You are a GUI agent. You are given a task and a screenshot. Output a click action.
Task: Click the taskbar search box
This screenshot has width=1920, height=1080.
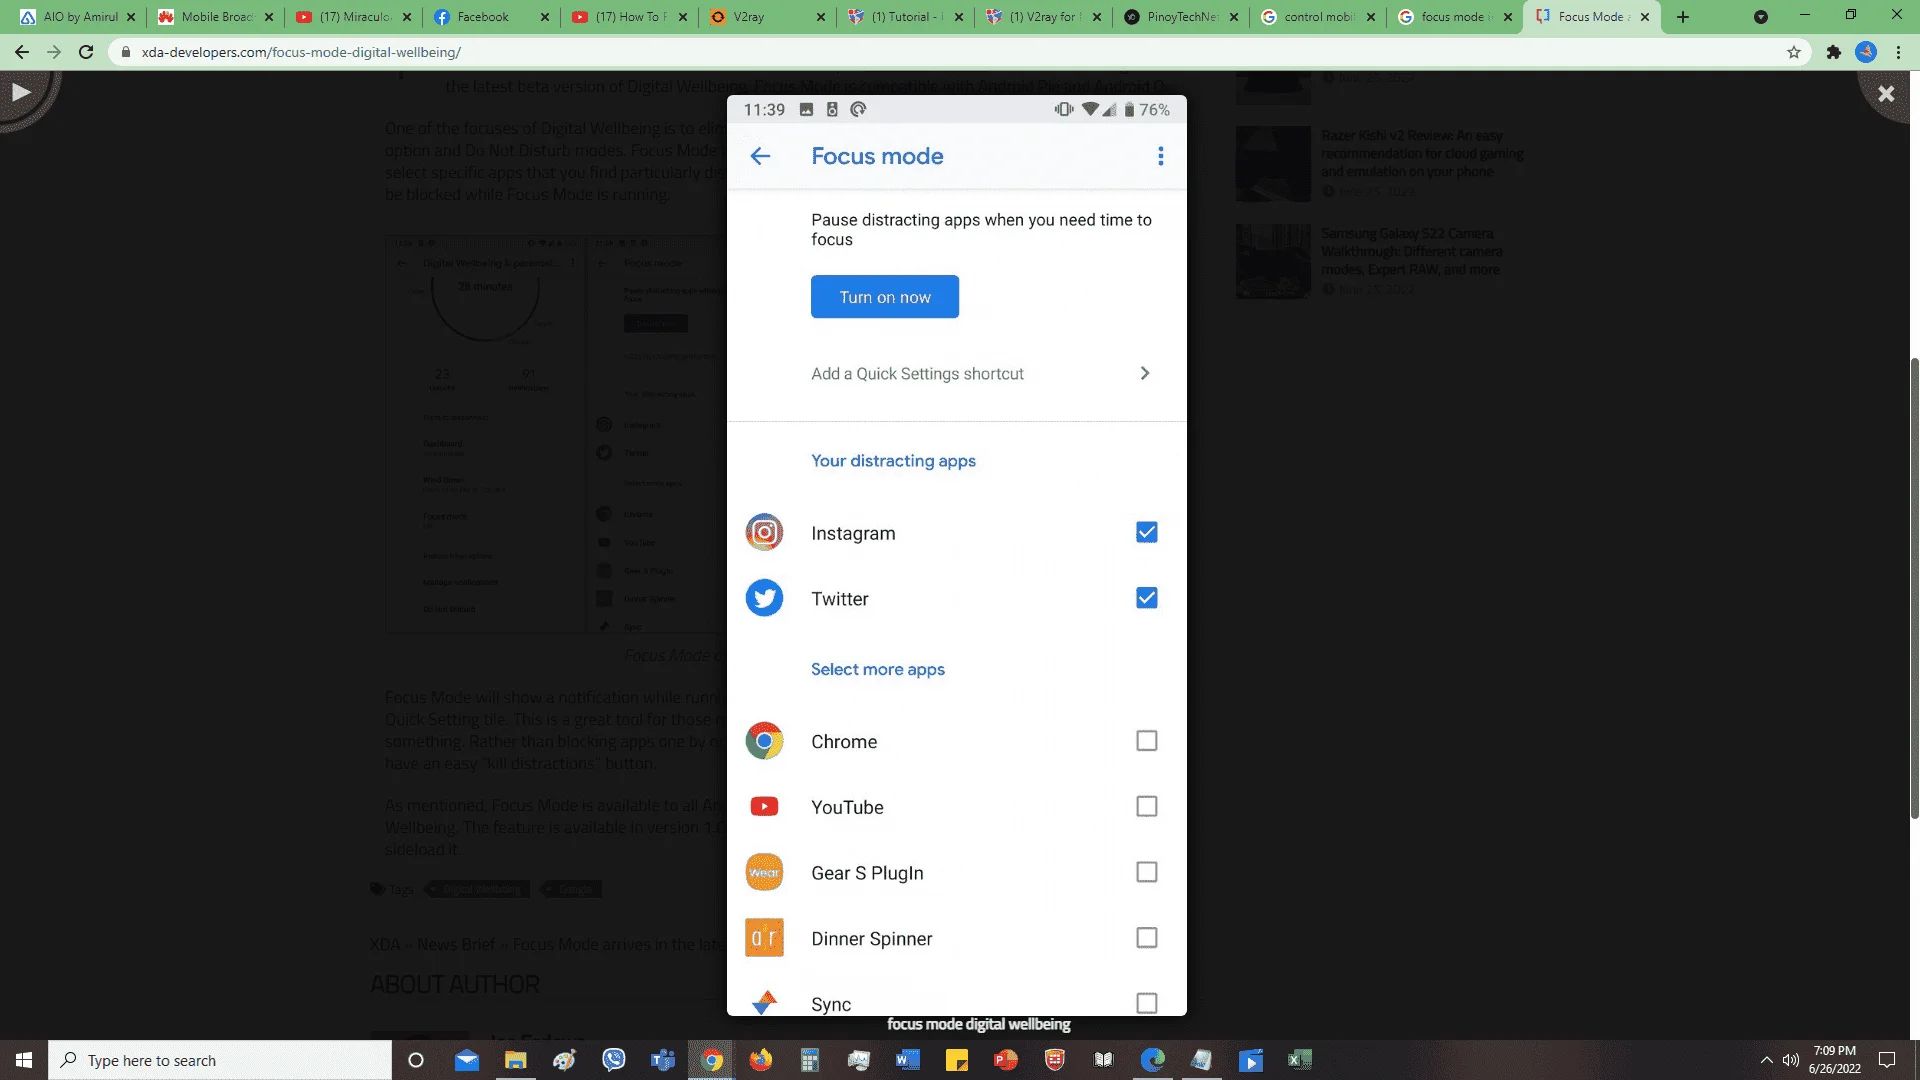[x=220, y=1060]
